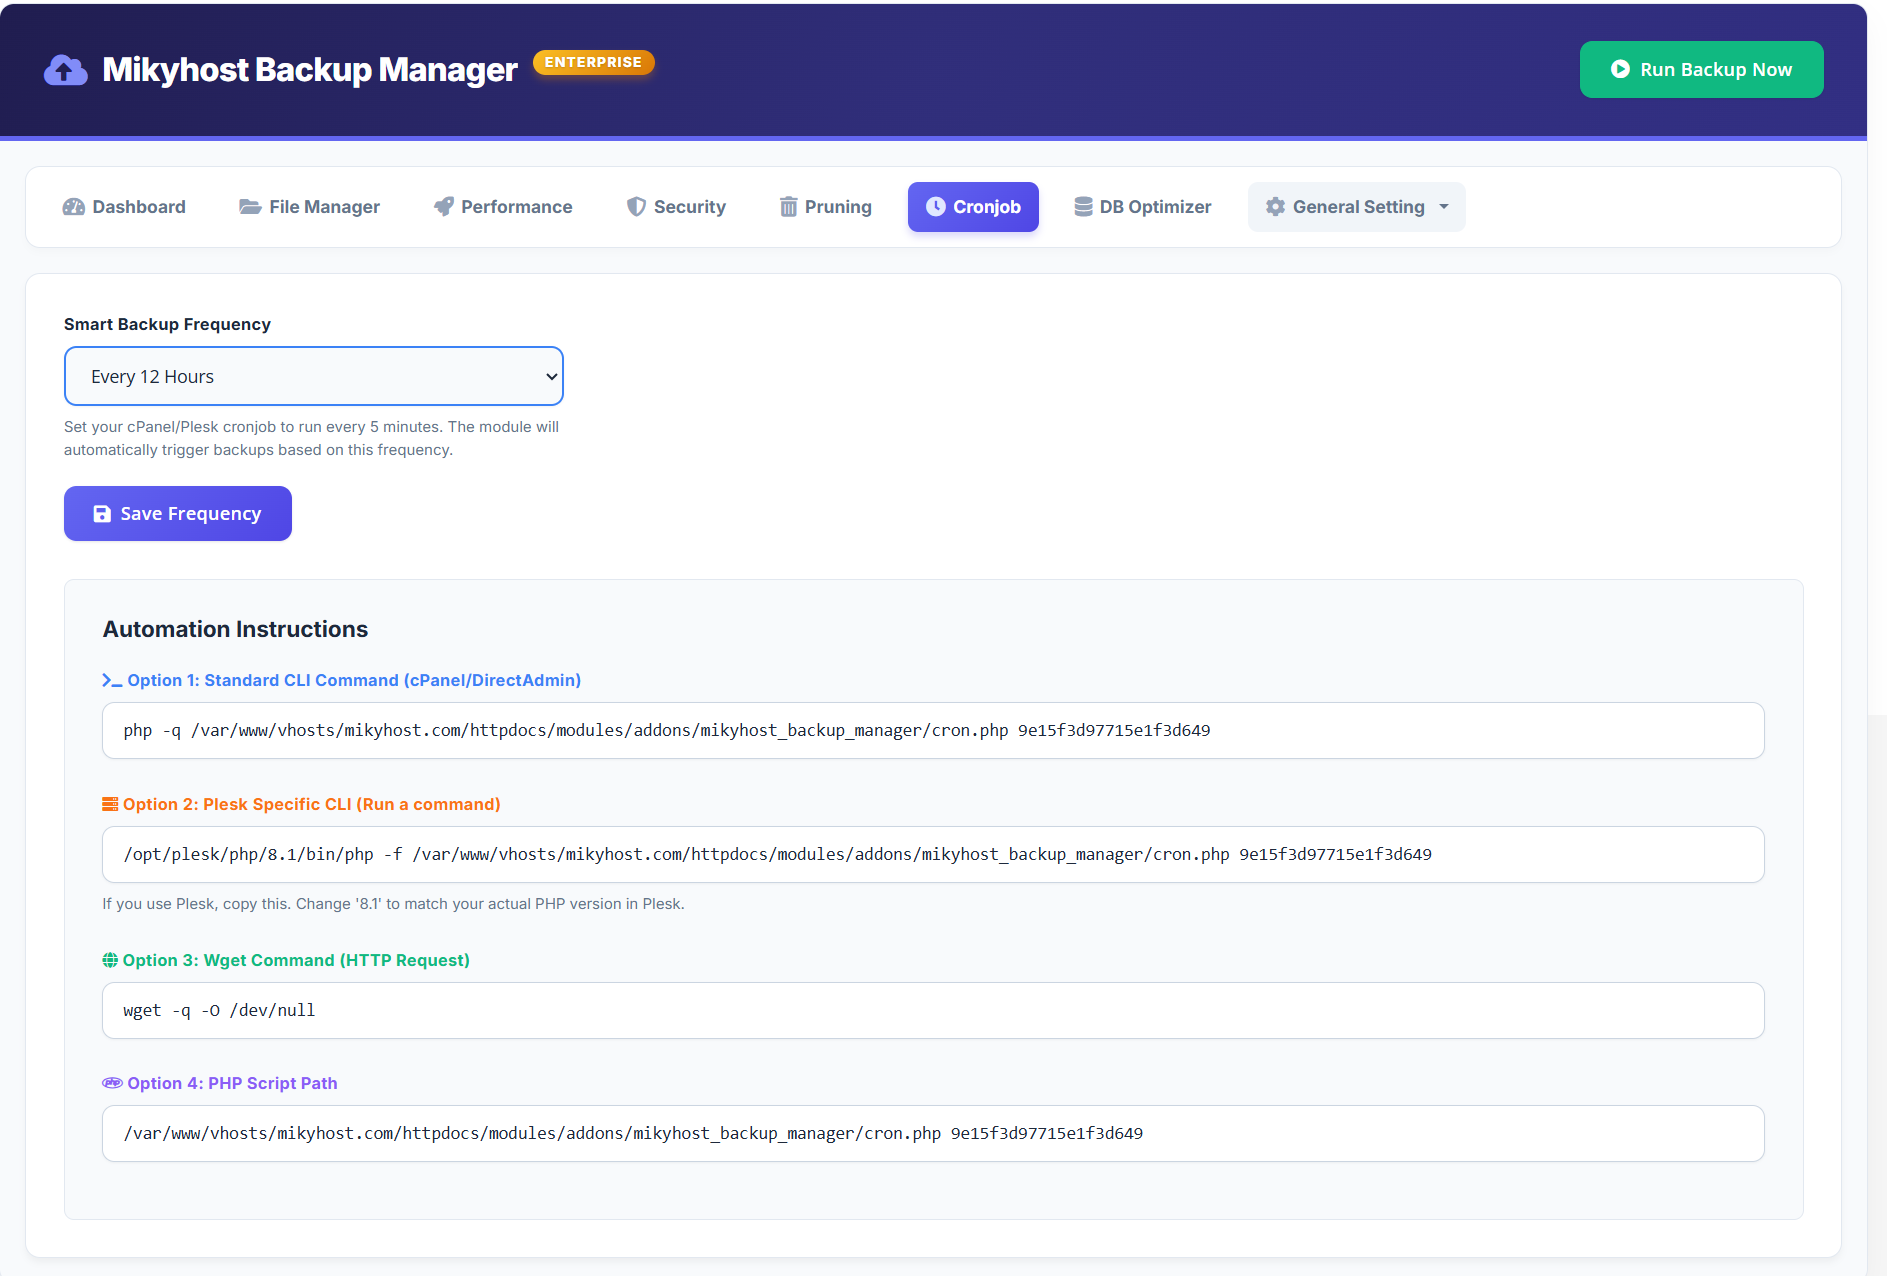The height and width of the screenshot is (1276, 1887).
Task: Switch to the DB Optimizer tab
Action: (x=1143, y=207)
